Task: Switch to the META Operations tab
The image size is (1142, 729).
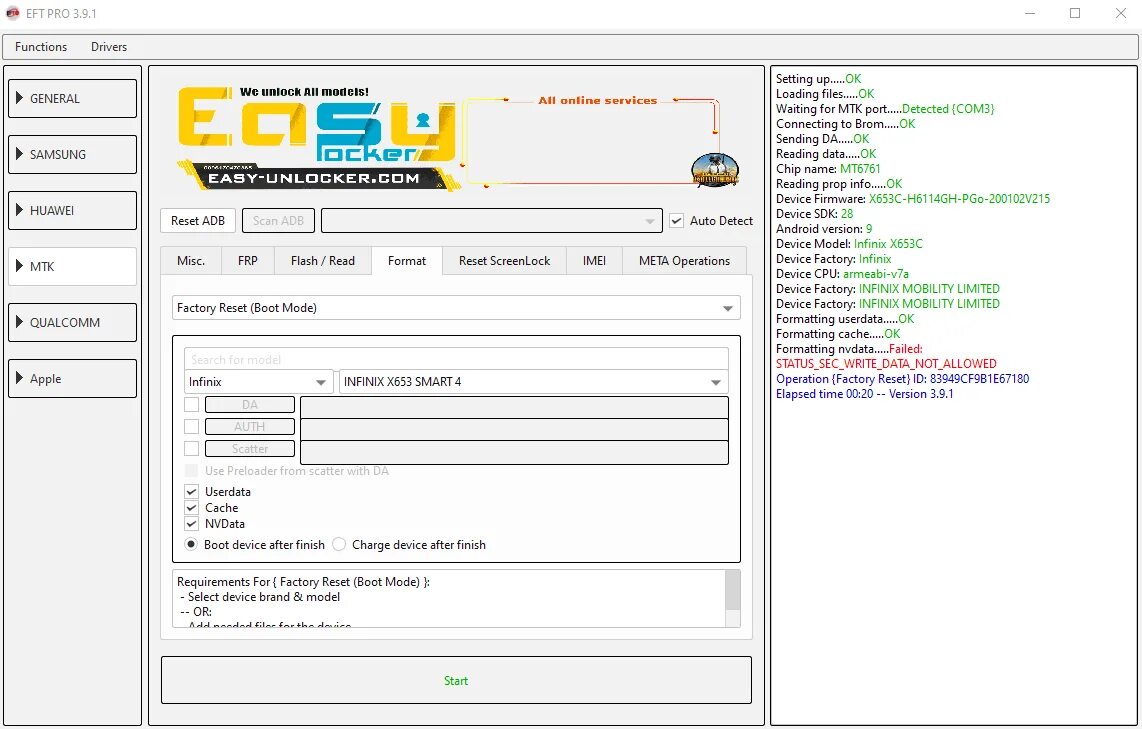Action: [x=684, y=261]
